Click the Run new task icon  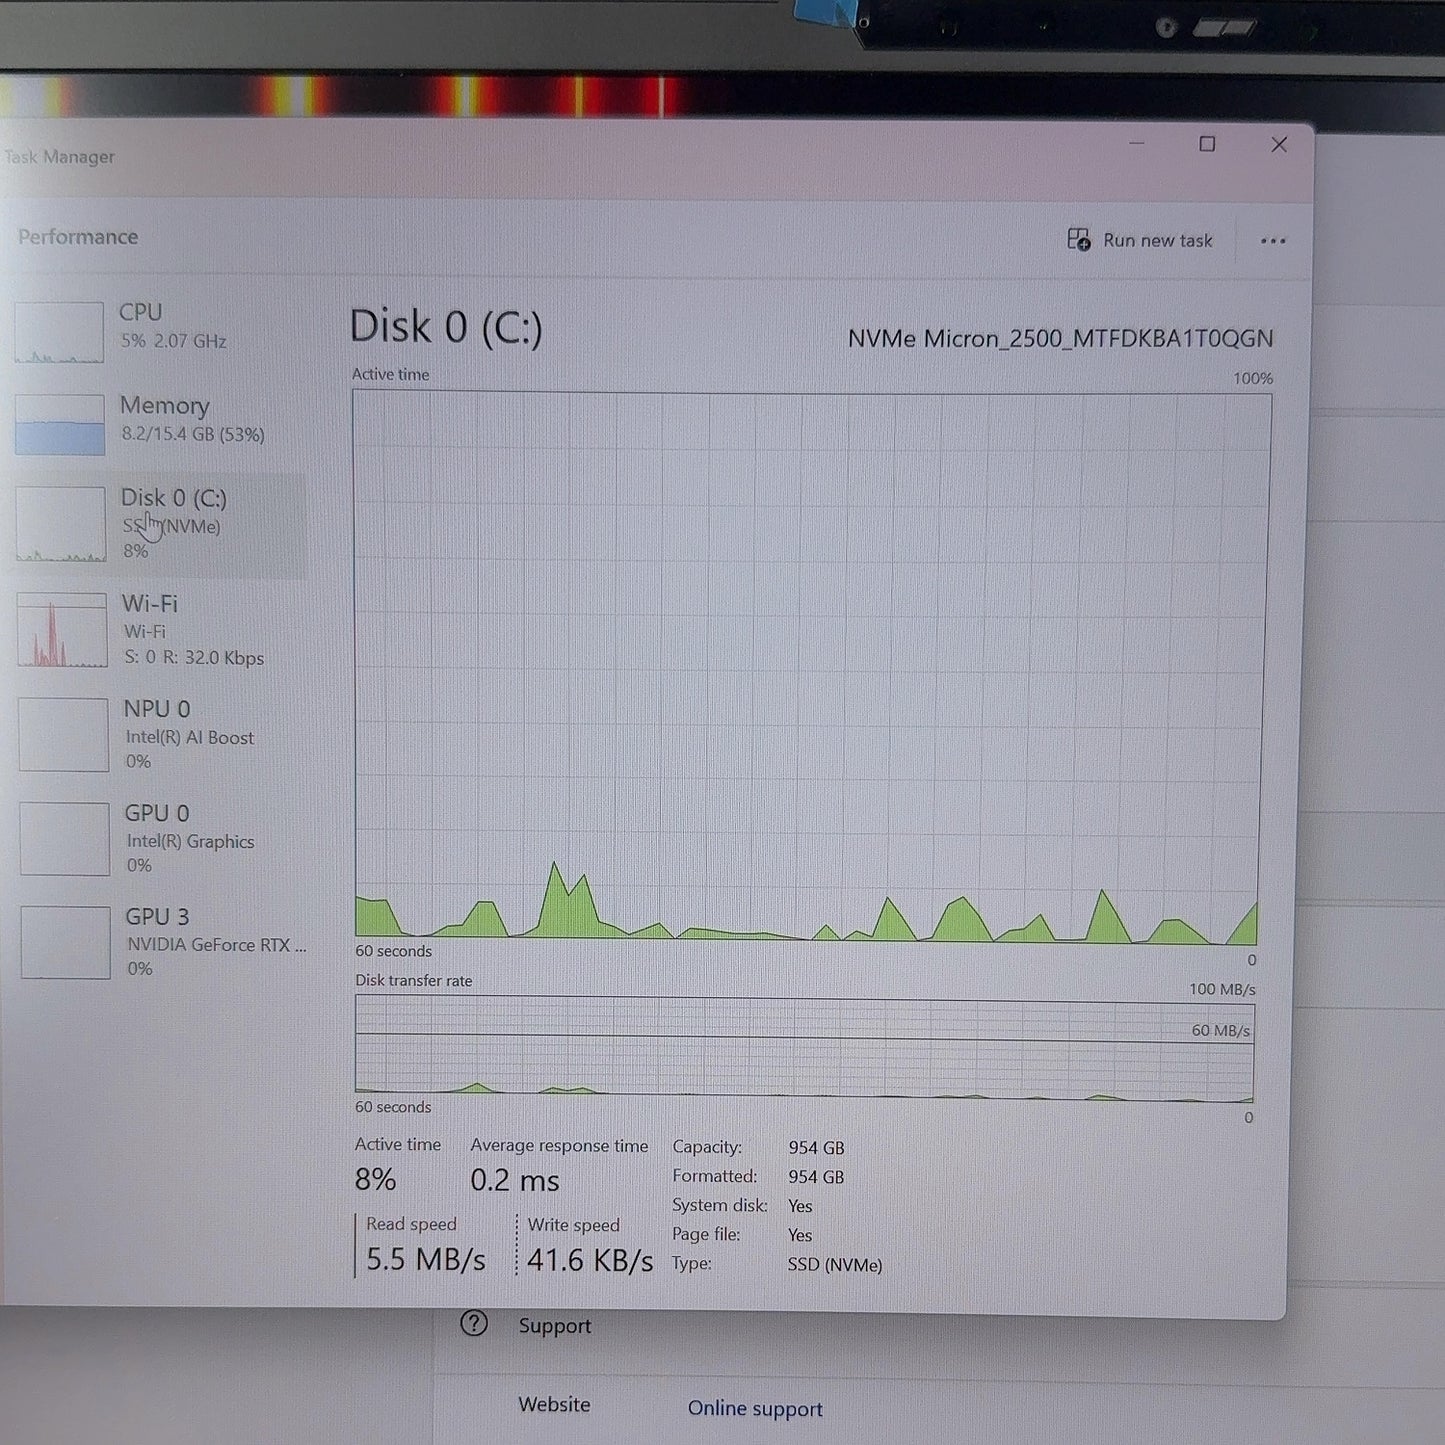click(x=1078, y=240)
